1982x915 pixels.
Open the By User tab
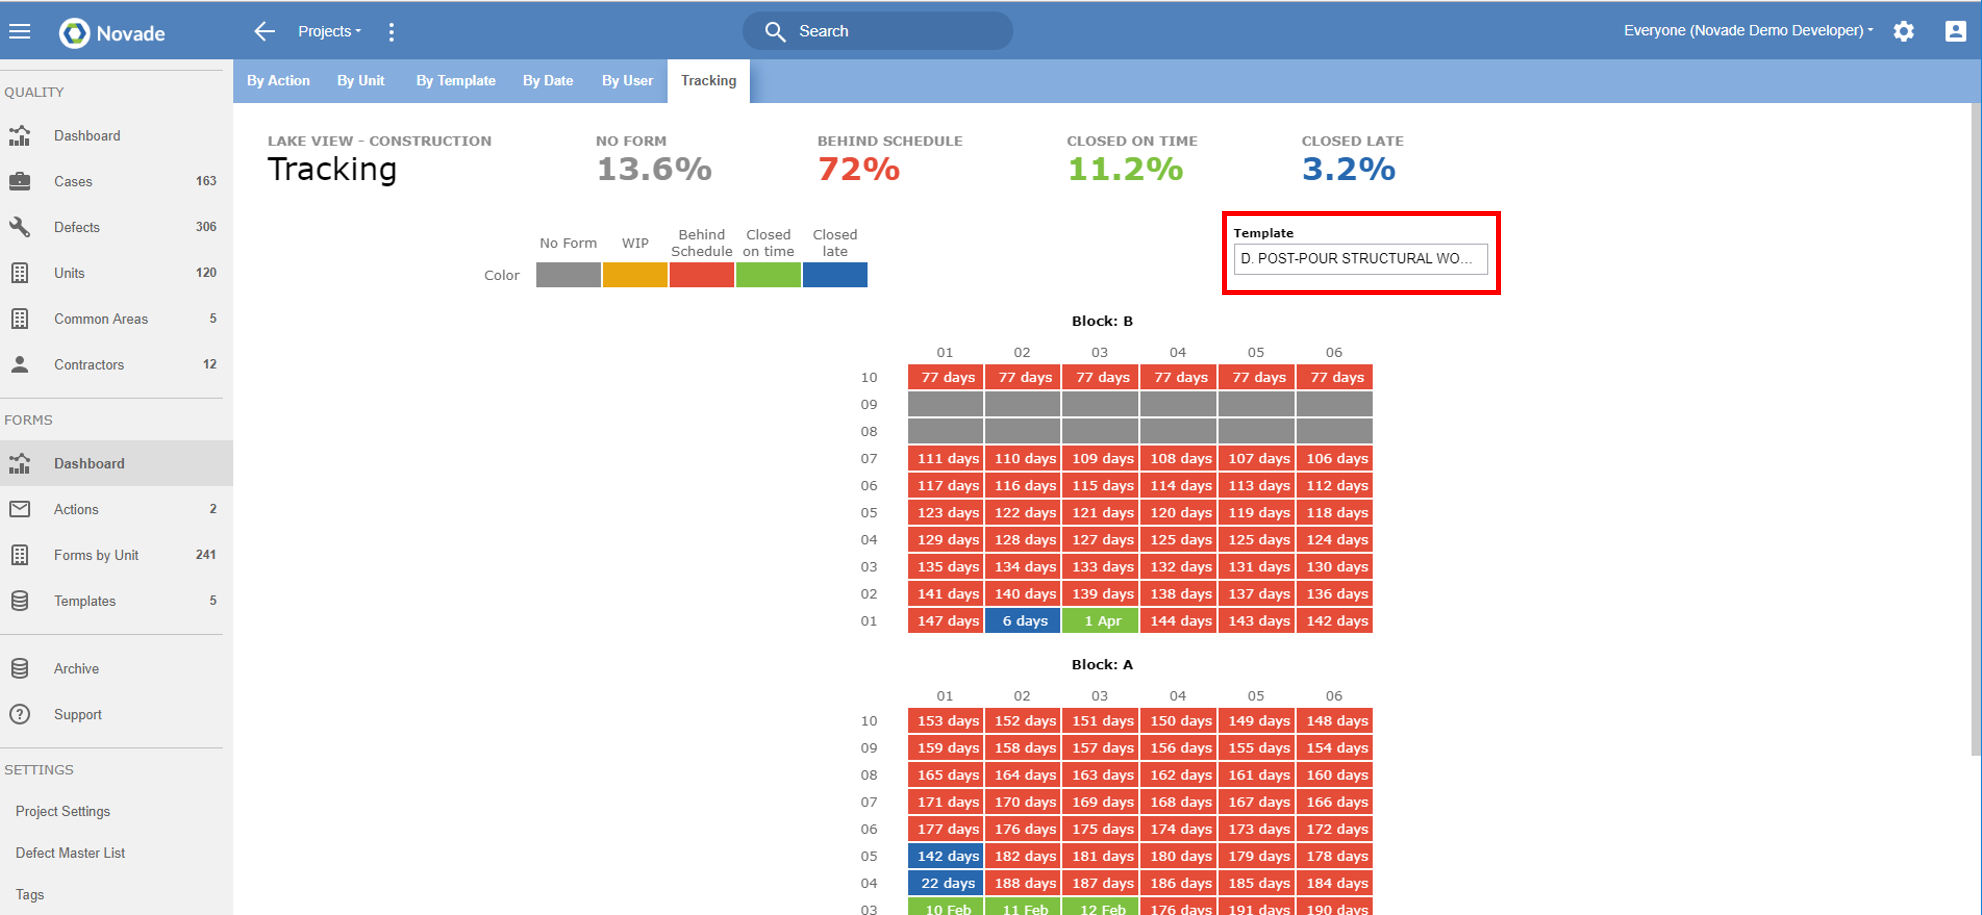627,80
